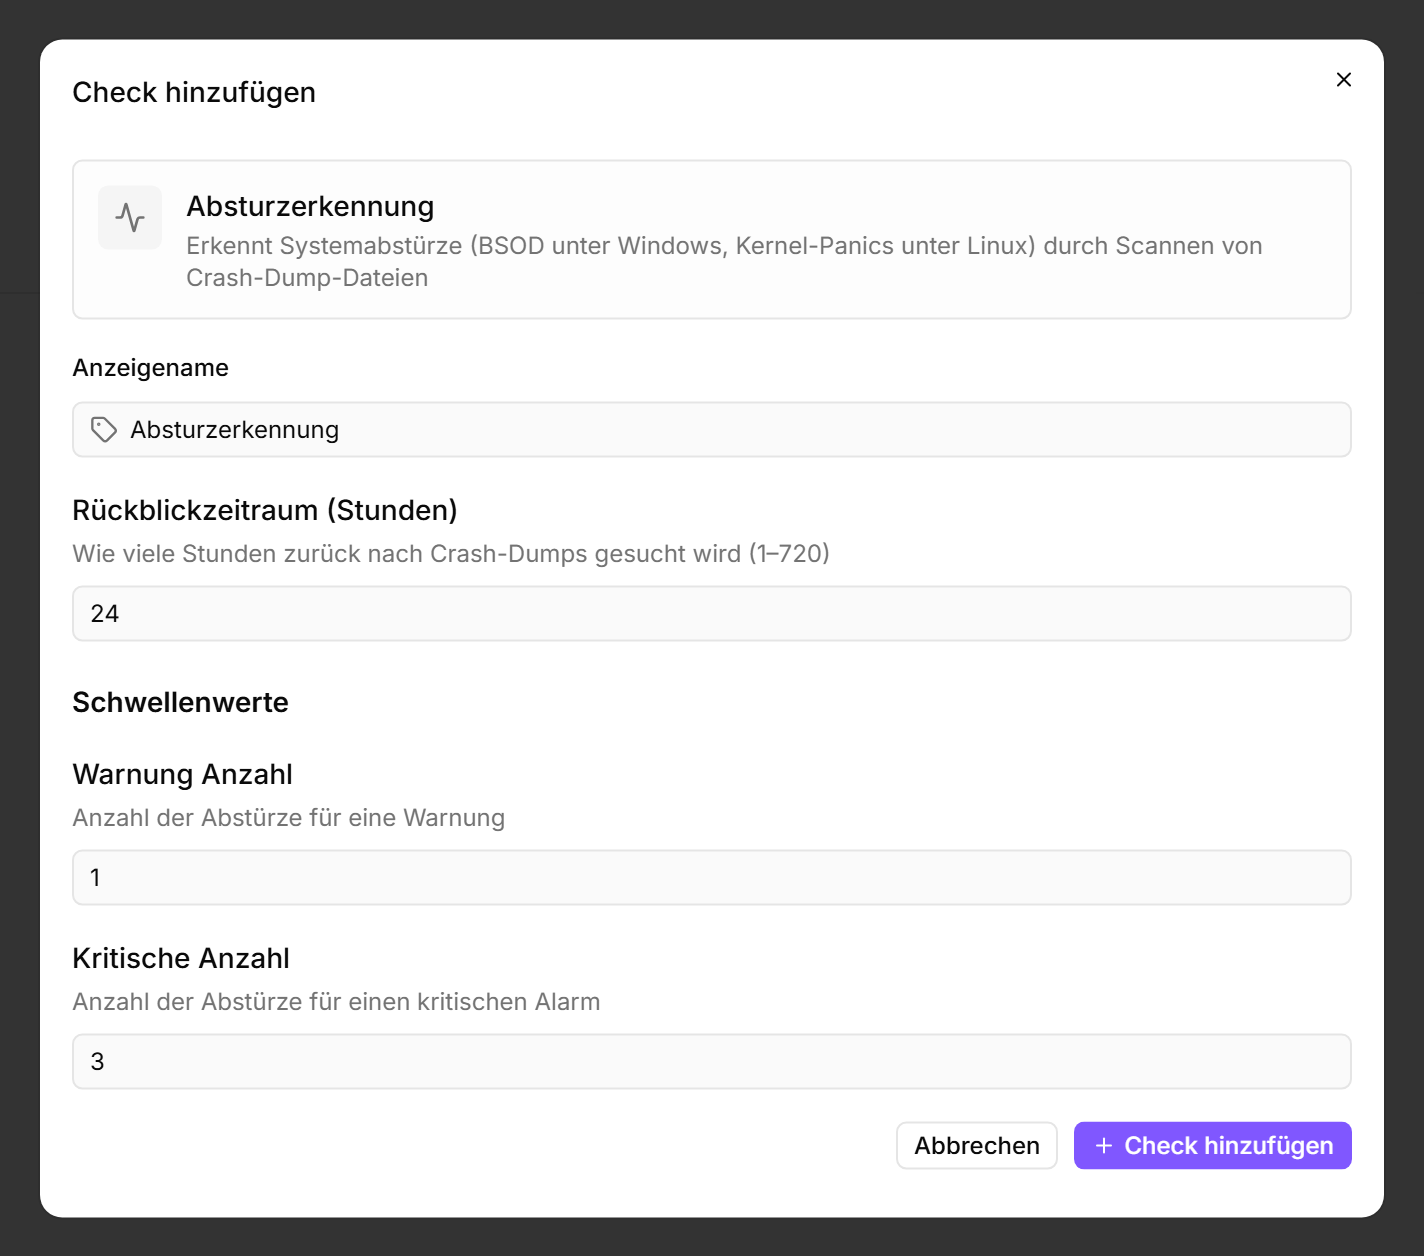Click the description text about Crash-Dump-Dateien
Viewport: 1424px width, 1256px height.
pos(724,262)
